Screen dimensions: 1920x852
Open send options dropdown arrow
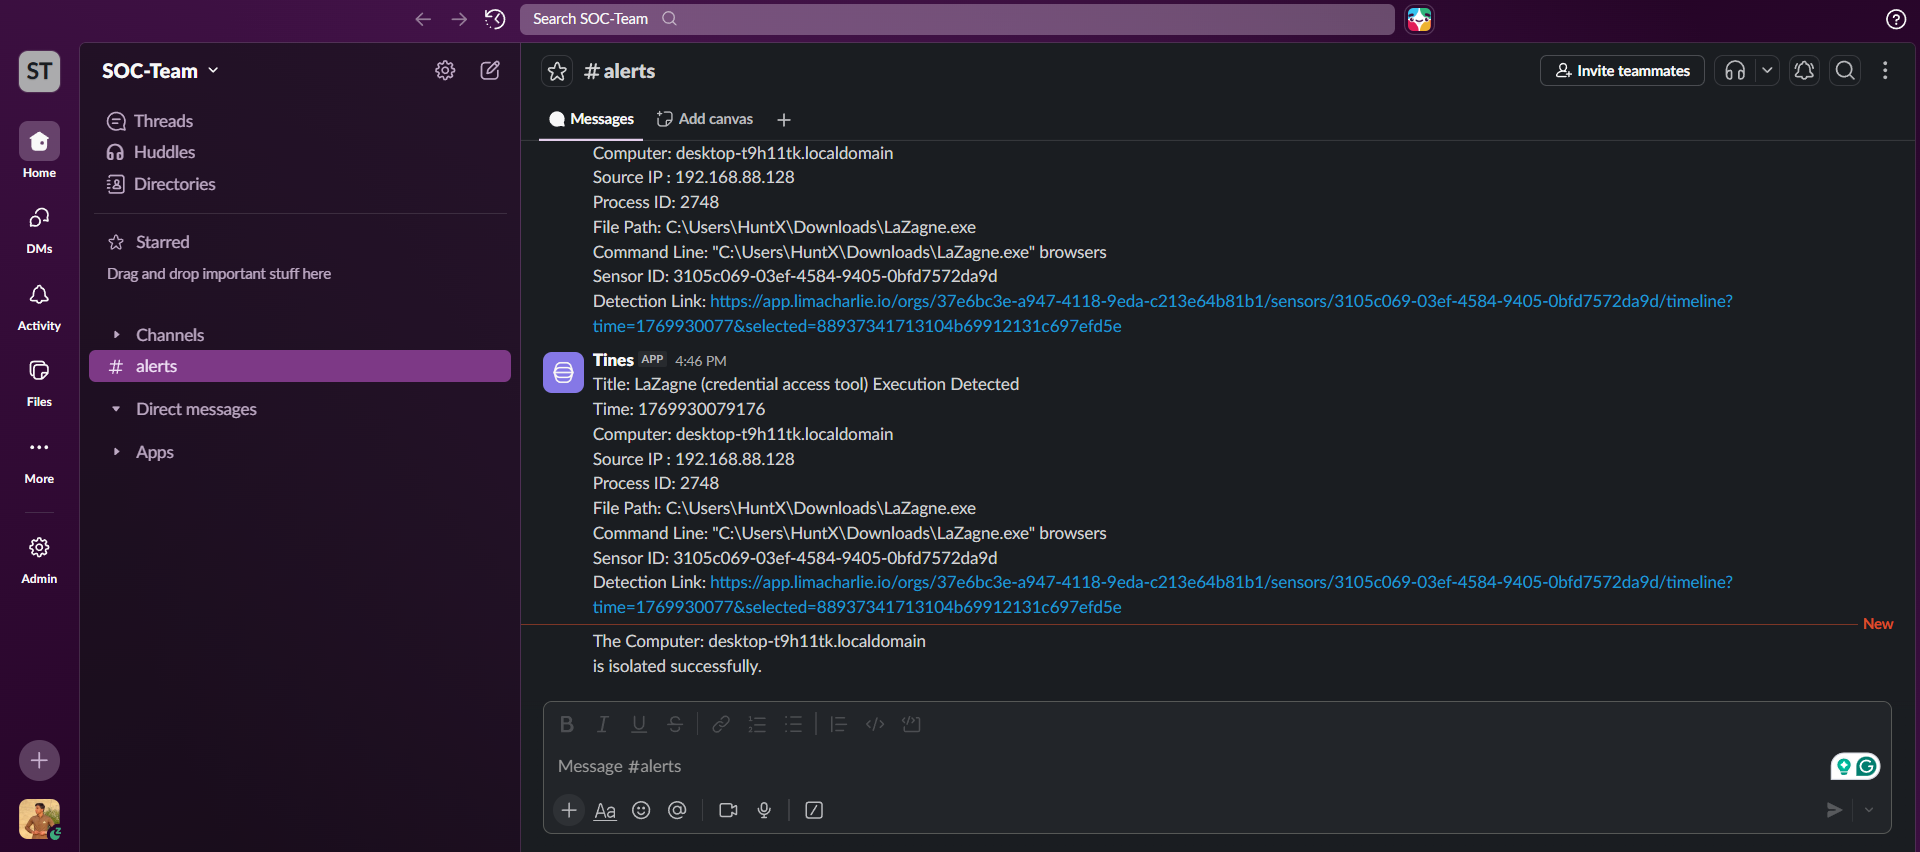point(1869,810)
